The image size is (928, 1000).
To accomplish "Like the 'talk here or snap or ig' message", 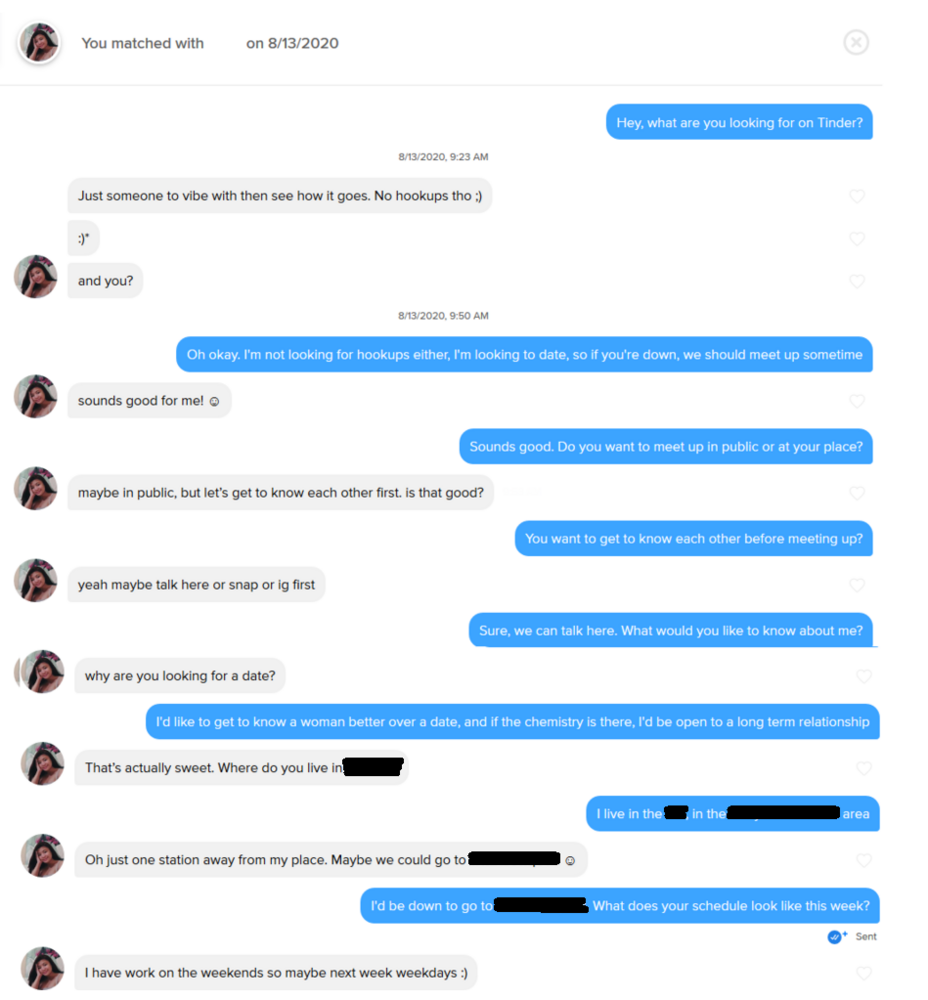I will [857, 585].
